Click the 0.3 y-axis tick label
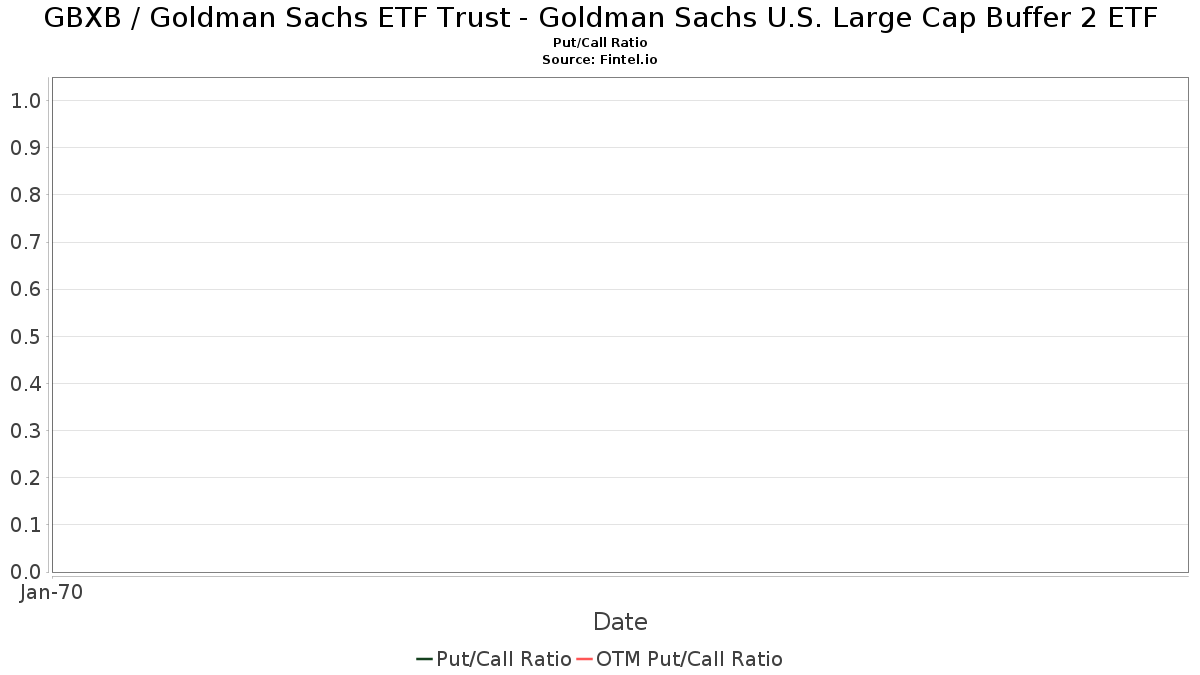This screenshot has height=675, width=1200. click(25, 431)
